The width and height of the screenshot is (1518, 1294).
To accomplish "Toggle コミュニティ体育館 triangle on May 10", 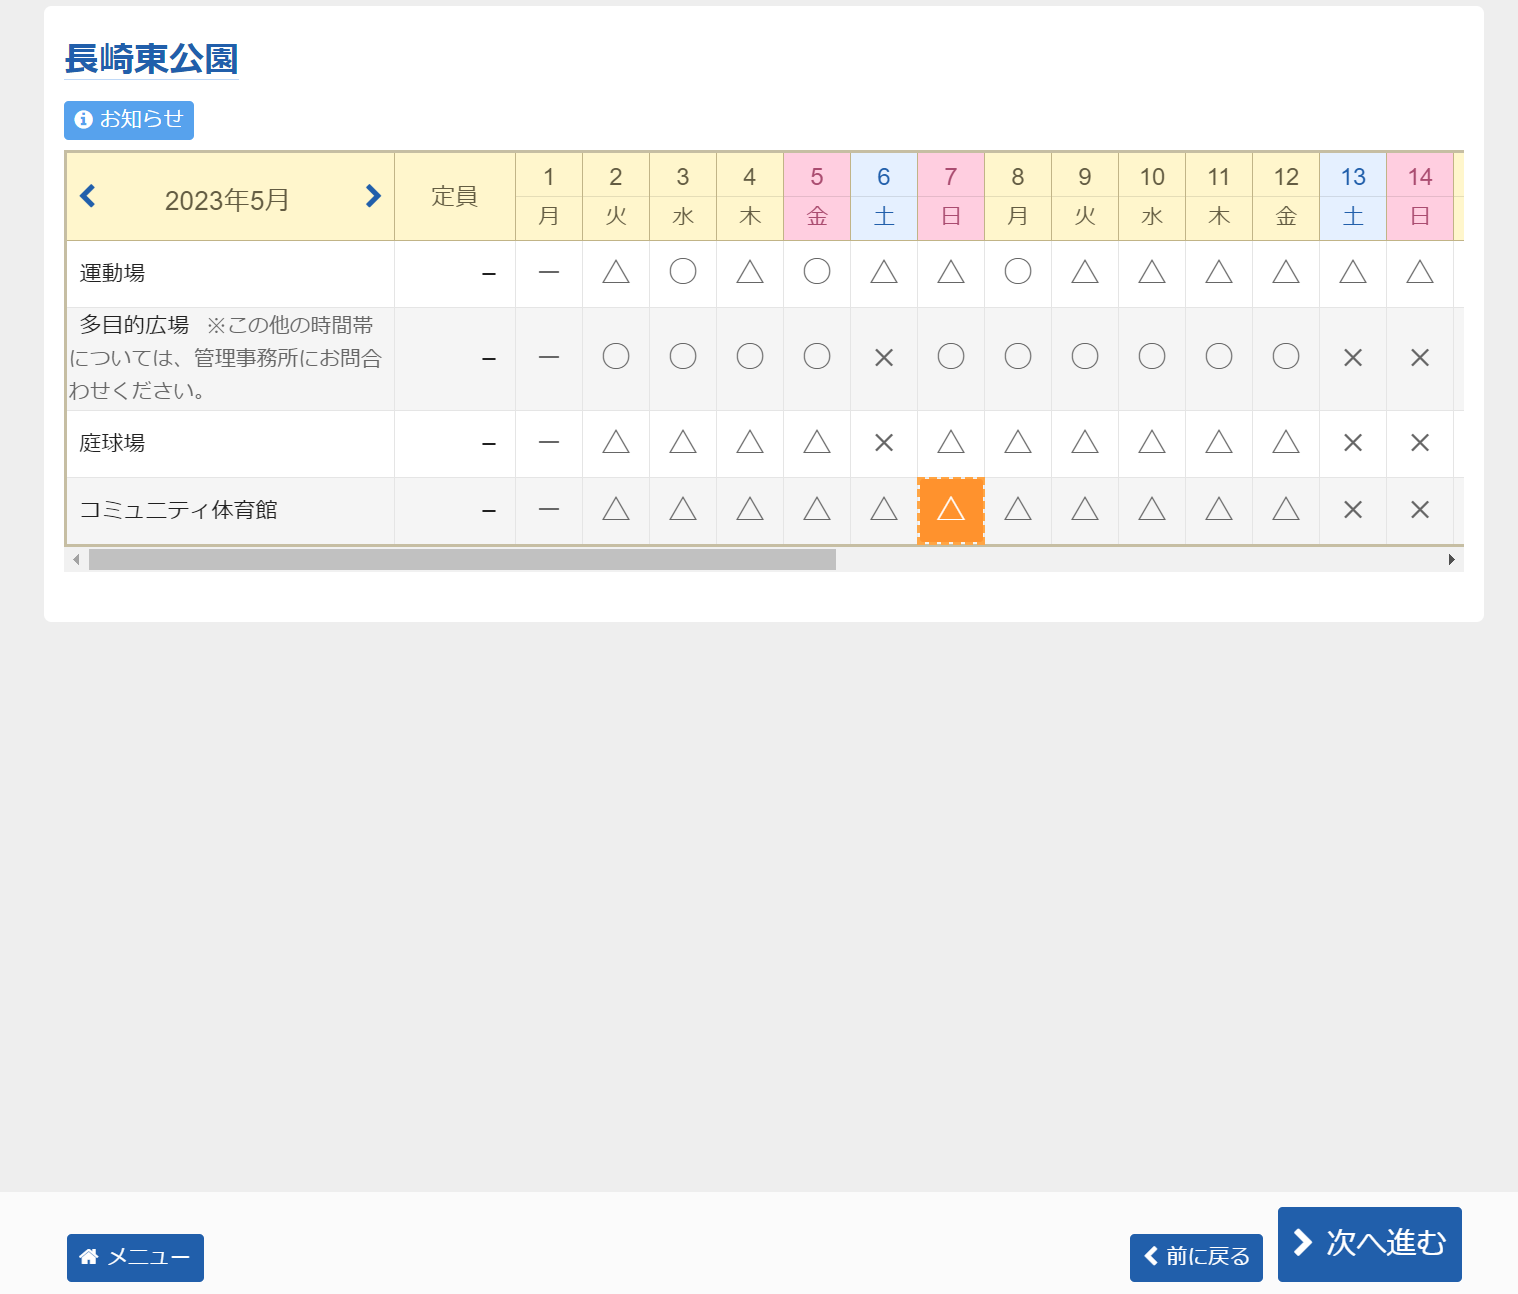I will pyautogui.click(x=1152, y=510).
